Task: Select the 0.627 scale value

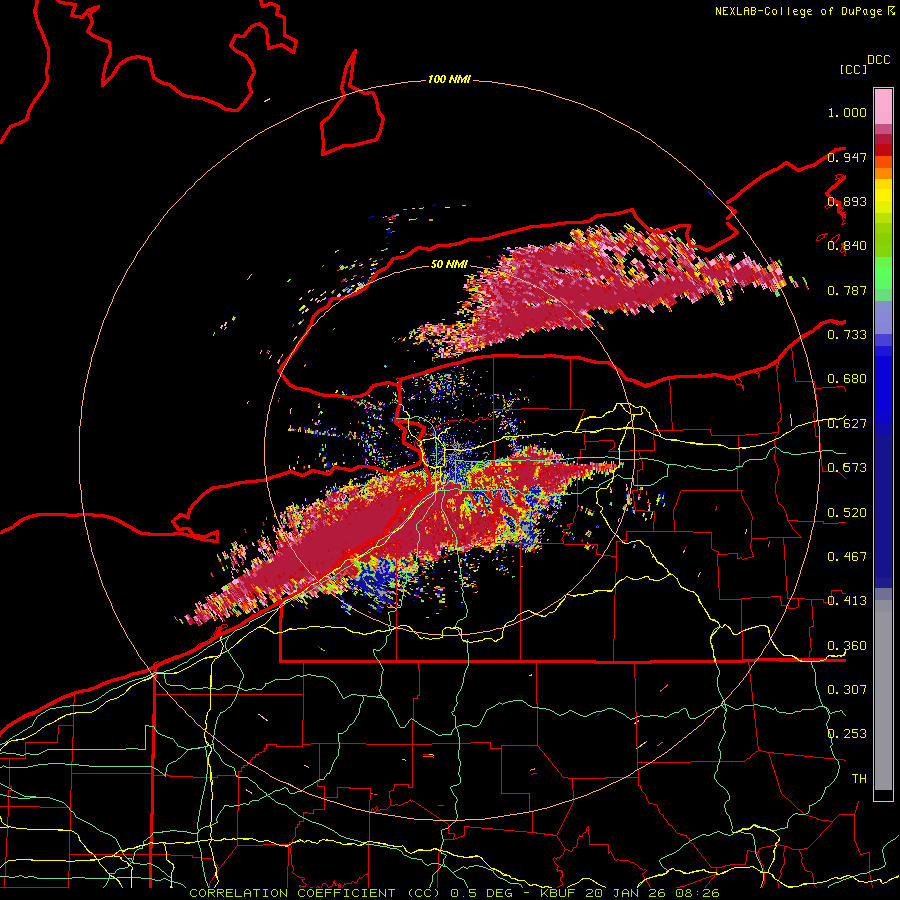Action: pyautogui.click(x=847, y=423)
